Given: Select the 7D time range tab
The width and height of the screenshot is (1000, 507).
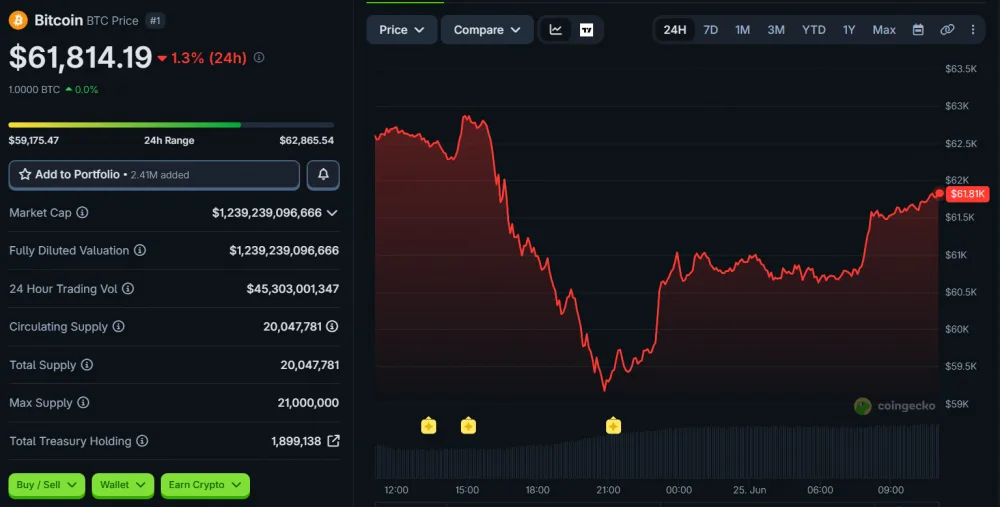Looking at the screenshot, I should (710, 30).
